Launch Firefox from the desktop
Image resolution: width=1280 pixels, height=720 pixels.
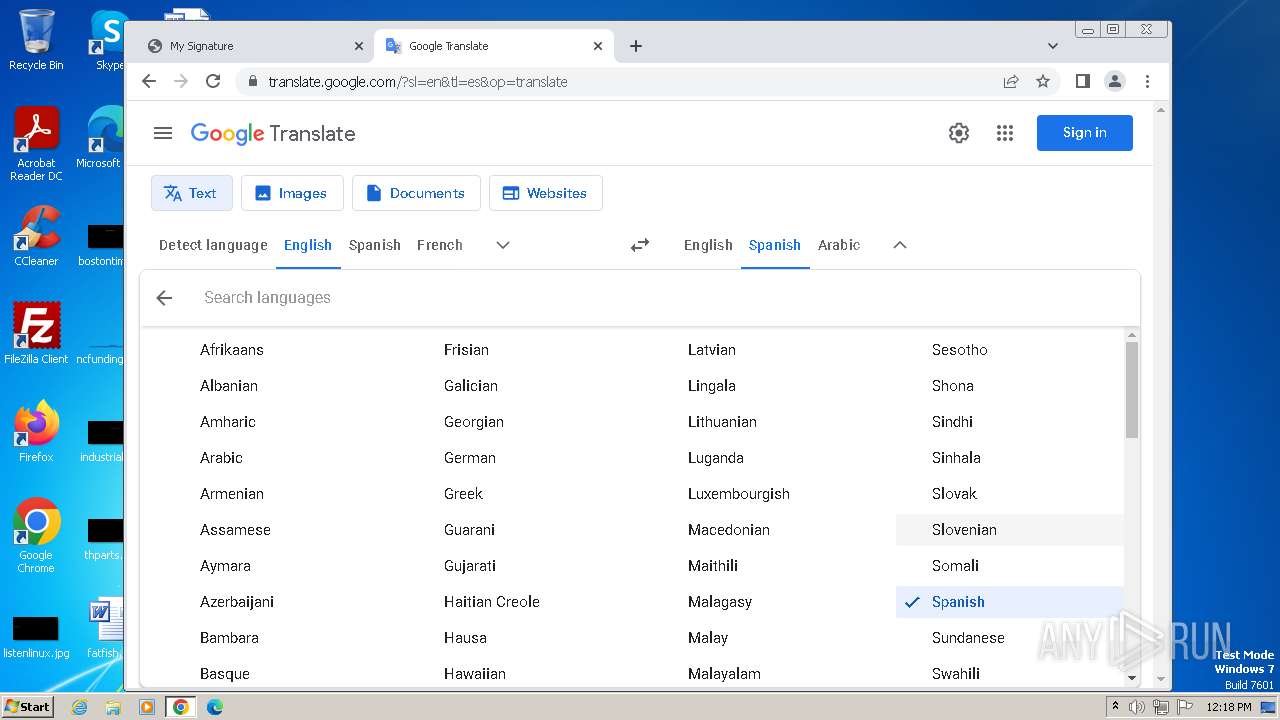coord(36,431)
